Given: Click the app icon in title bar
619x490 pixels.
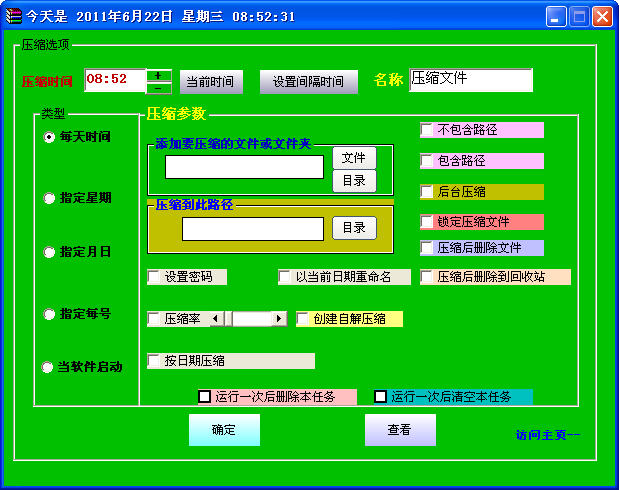Looking at the screenshot, I should pyautogui.click(x=13, y=17).
